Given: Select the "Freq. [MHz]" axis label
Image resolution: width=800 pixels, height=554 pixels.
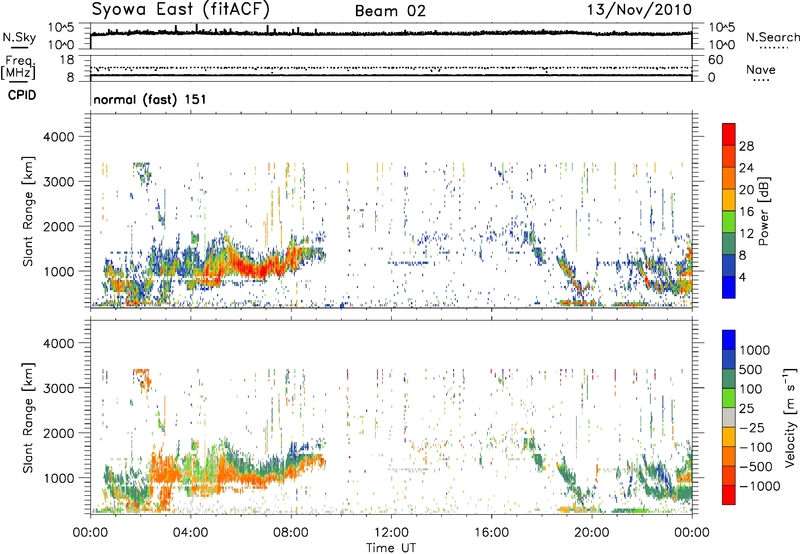Looking at the screenshot, I should pyautogui.click(x=18, y=68).
